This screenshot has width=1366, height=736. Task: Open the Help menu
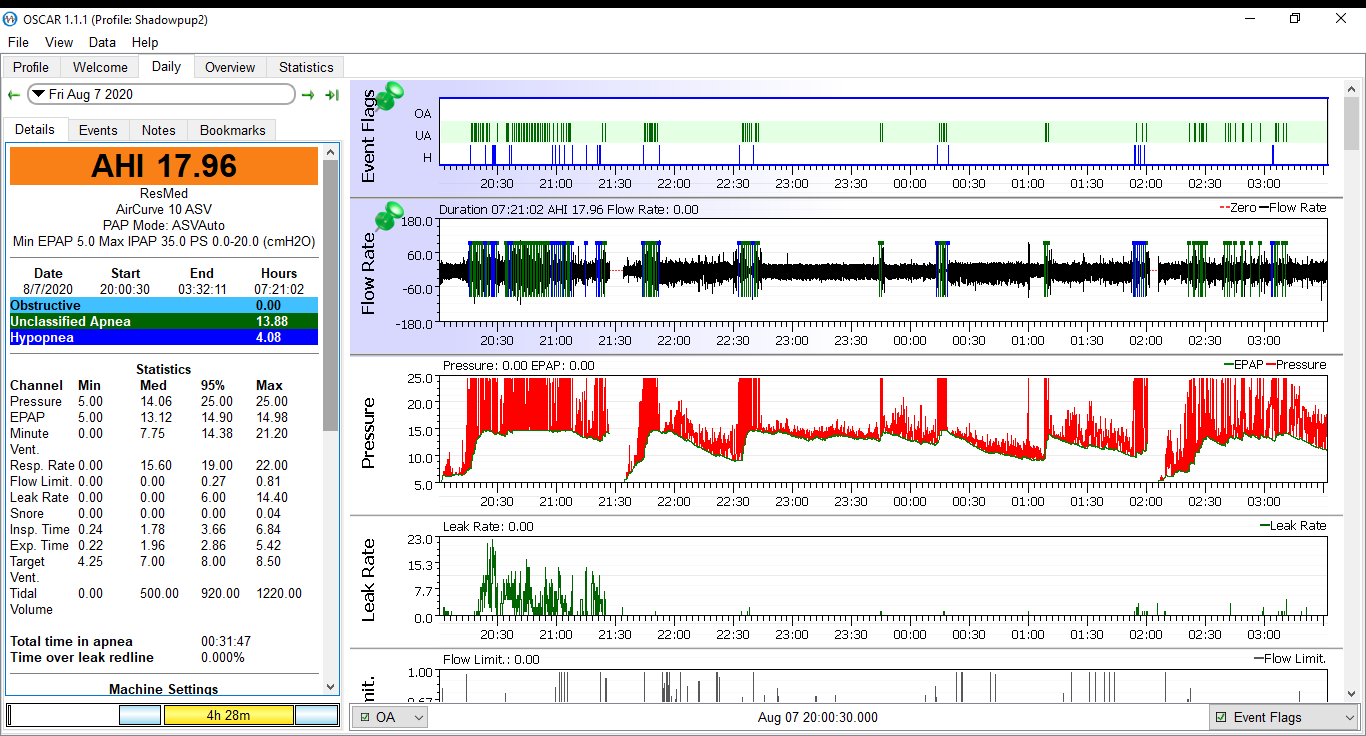[x=145, y=42]
